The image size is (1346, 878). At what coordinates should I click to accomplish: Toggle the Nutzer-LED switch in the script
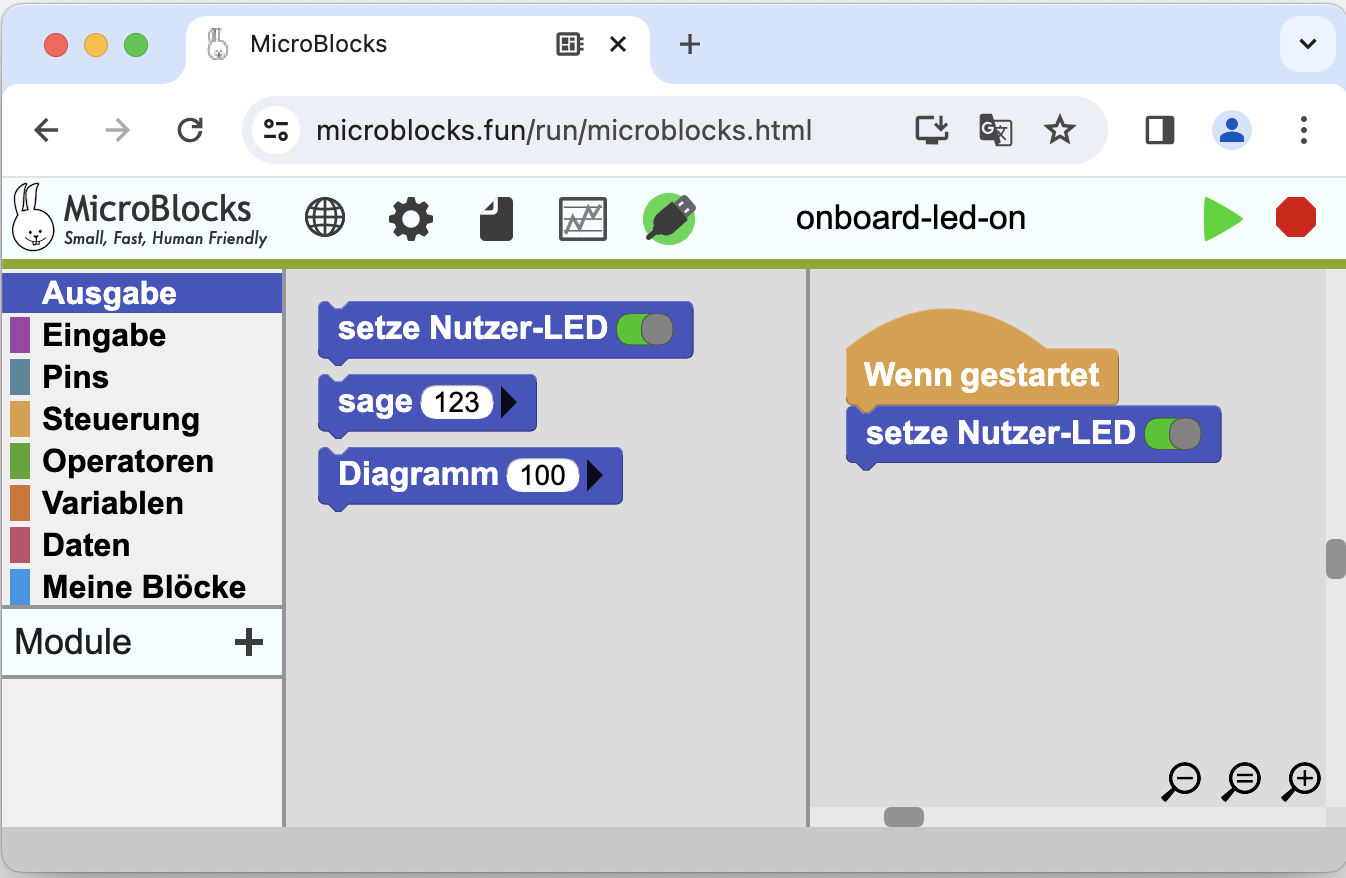coord(1173,433)
